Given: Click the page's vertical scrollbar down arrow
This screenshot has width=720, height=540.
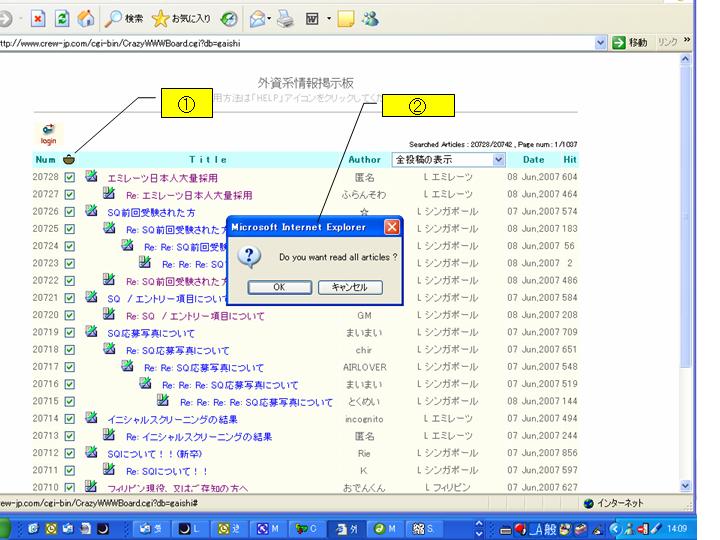Looking at the screenshot, I should coord(686,485).
